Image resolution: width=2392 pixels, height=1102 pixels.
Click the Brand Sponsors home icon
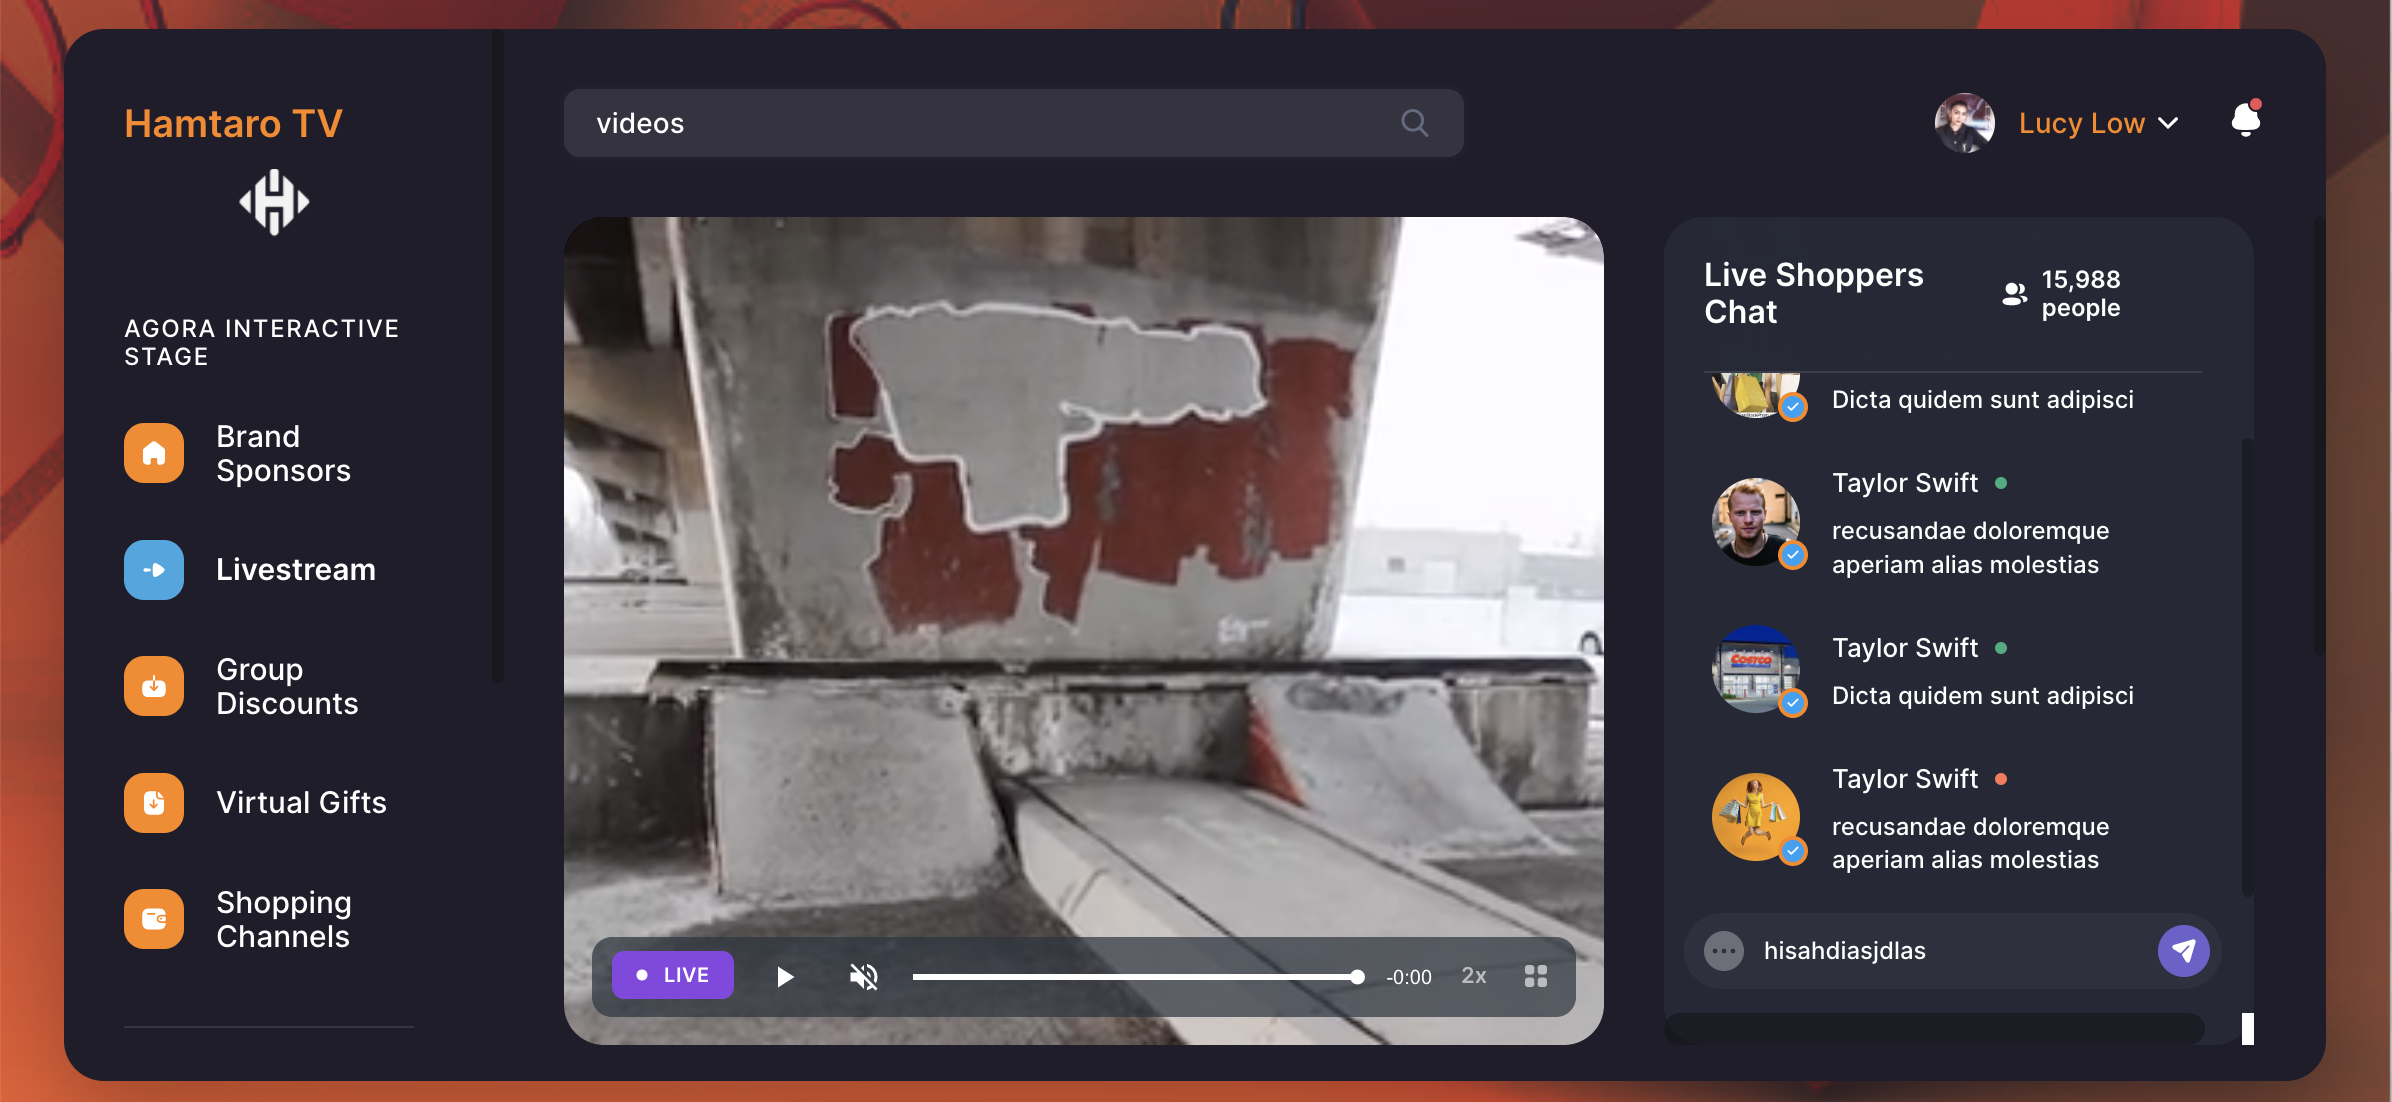(154, 453)
